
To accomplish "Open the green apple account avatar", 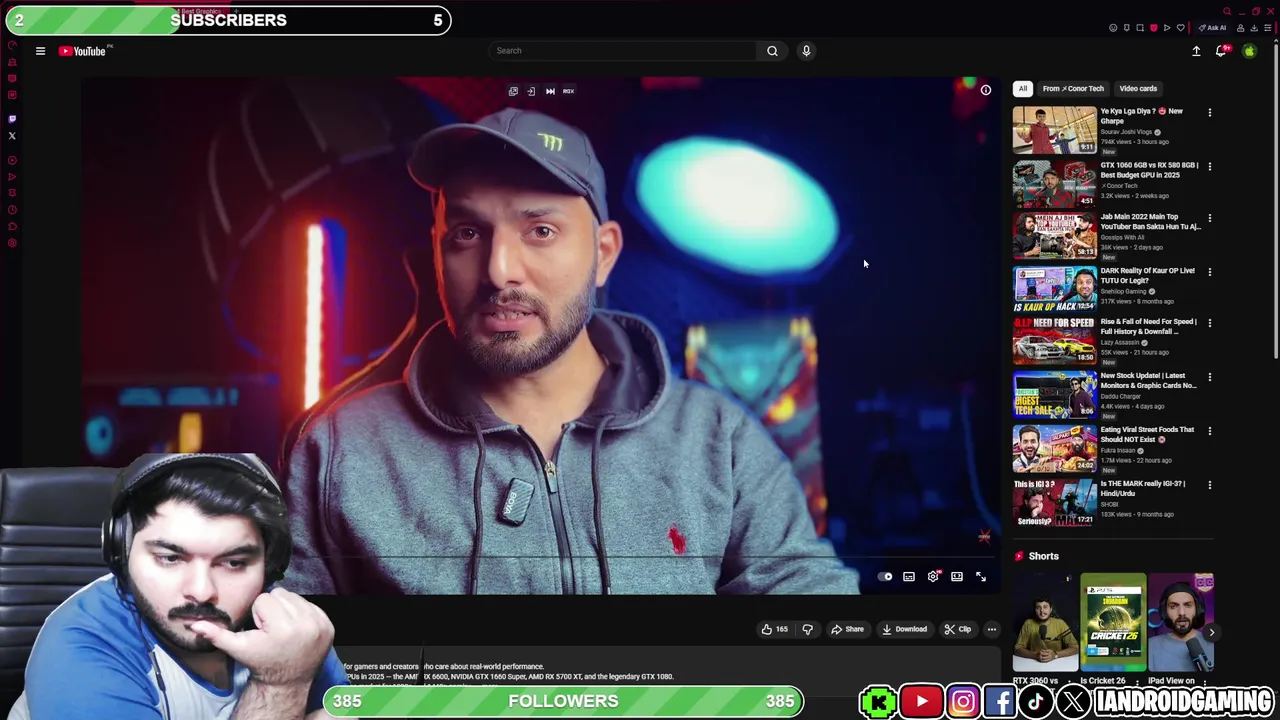I will pyautogui.click(x=1249, y=51).
